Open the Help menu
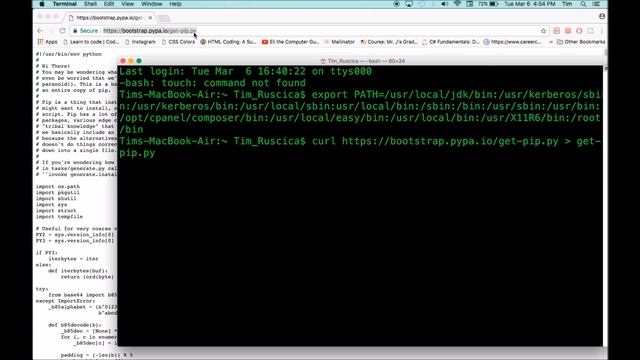The width and height of the screenshot is (640, 360). point(175,4)
